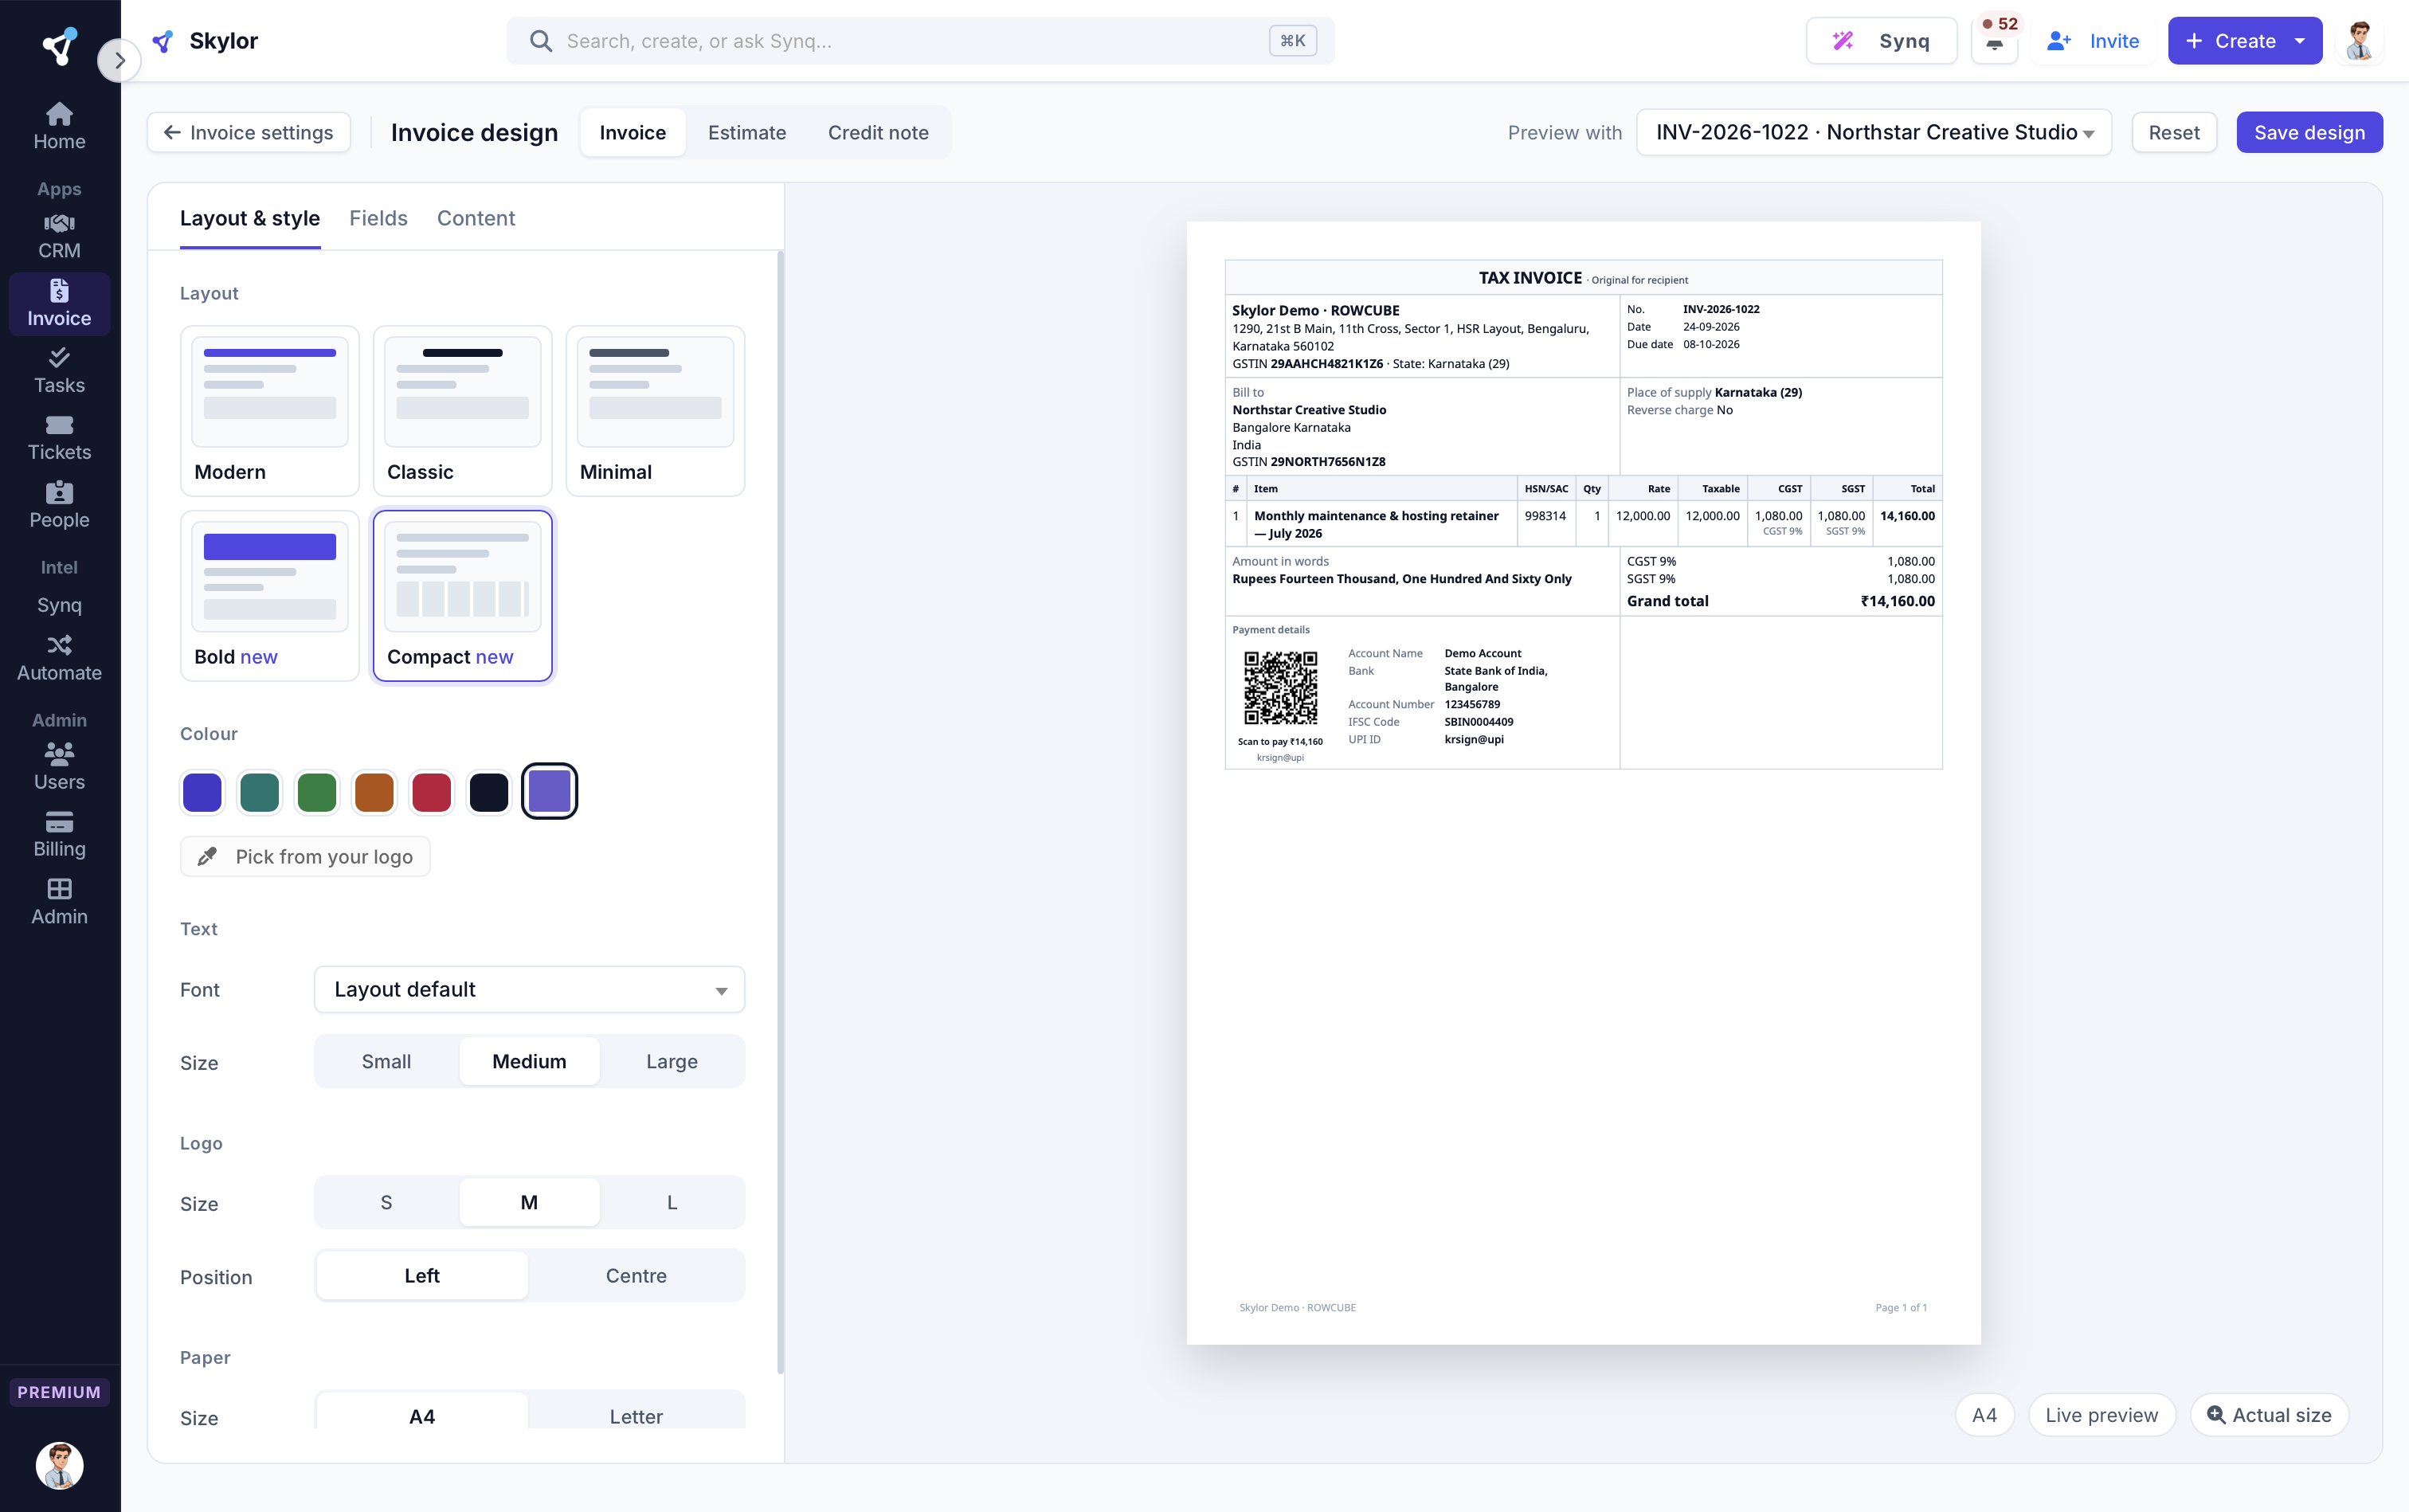2409x1512 pixels.
Task: Choose the Bold layout thumbnail
Action: pyautogui.click(x=270, y=595)
